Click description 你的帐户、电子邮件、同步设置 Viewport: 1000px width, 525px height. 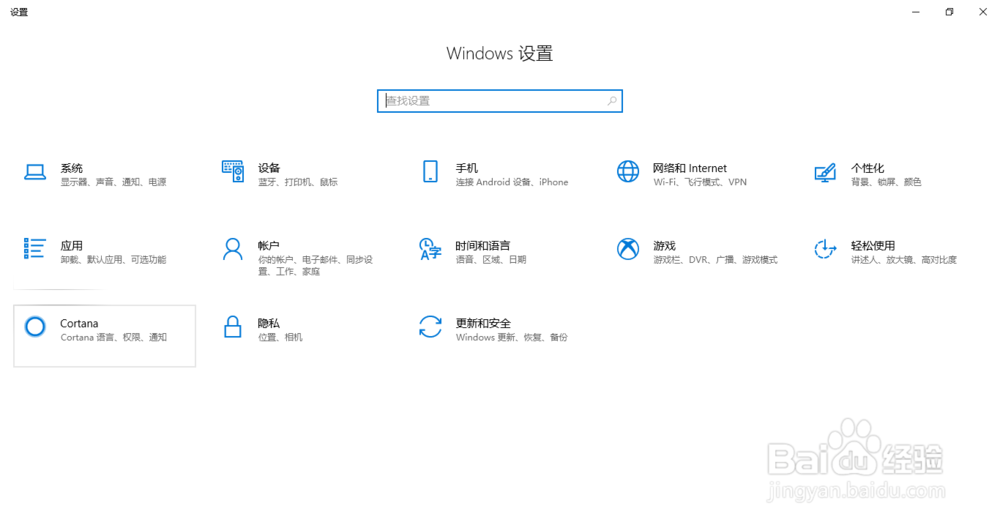tap(315, 265)
